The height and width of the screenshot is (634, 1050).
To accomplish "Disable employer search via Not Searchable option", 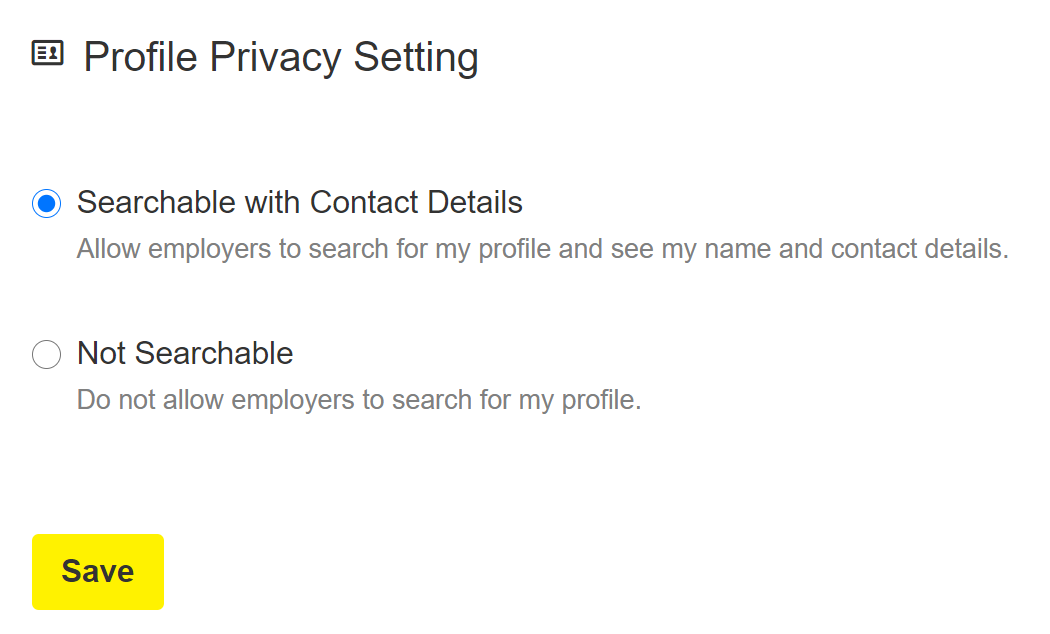I will tap(47, 355).
